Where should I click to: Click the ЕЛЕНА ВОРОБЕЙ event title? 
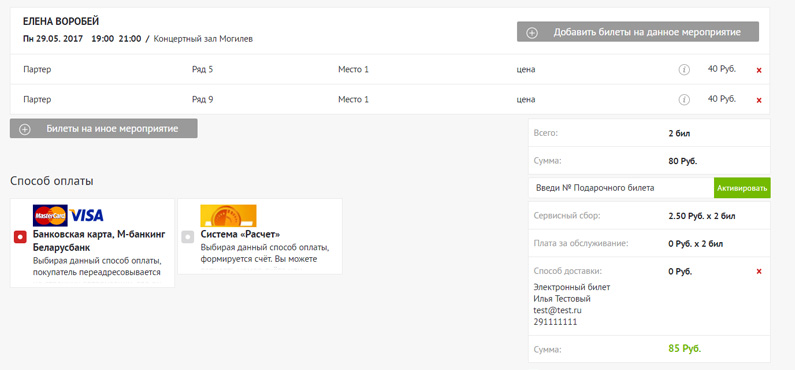61,21
